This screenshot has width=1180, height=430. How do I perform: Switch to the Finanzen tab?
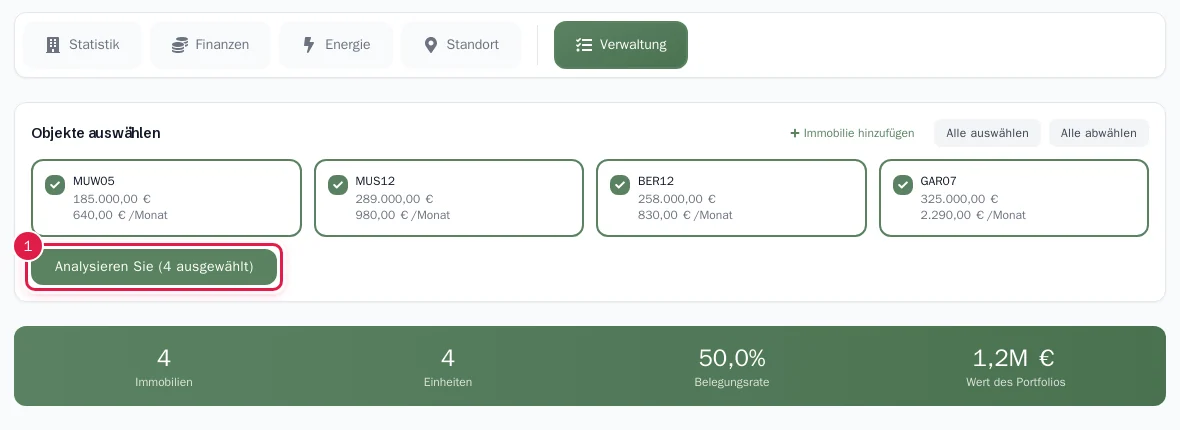pyautogui.click(x=210, y=45)
